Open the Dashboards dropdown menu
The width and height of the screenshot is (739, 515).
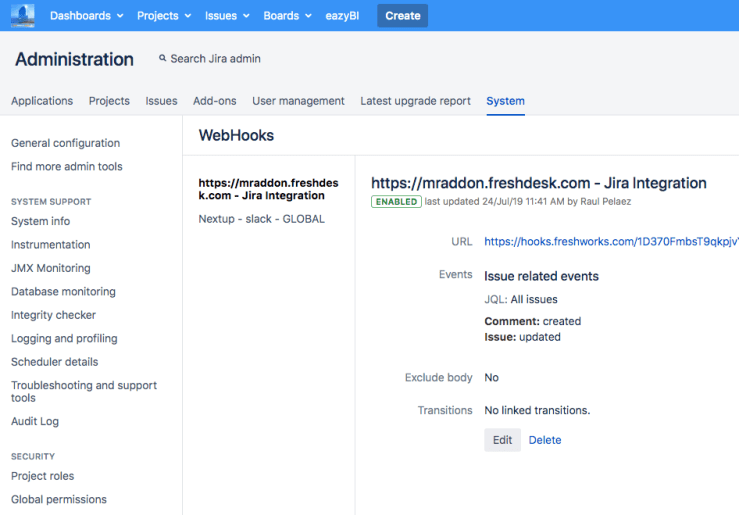coord(86,16)
